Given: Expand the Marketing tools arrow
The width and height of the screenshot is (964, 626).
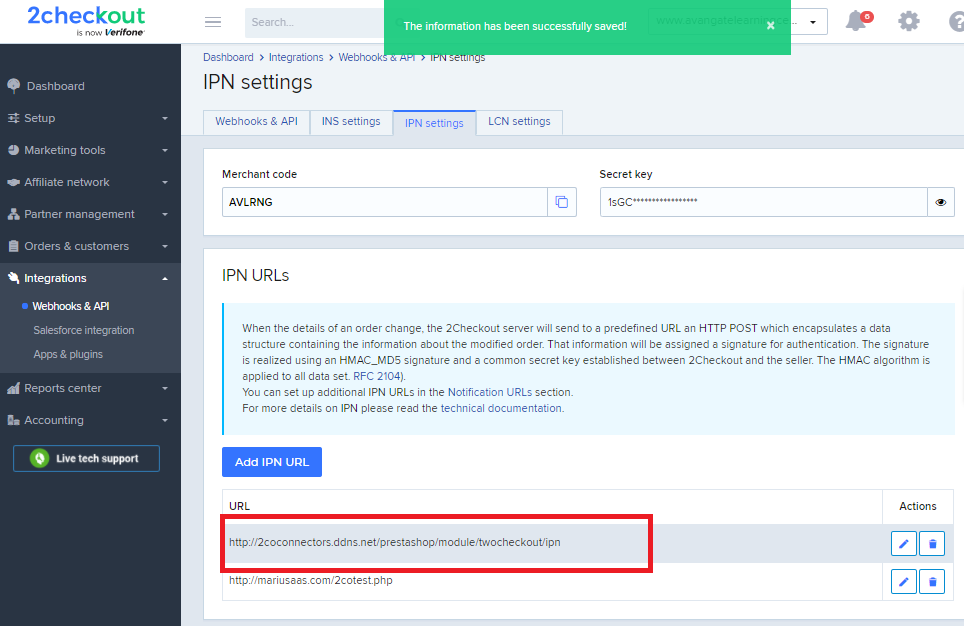Looking at the screenshot, I should click(165, 150).
